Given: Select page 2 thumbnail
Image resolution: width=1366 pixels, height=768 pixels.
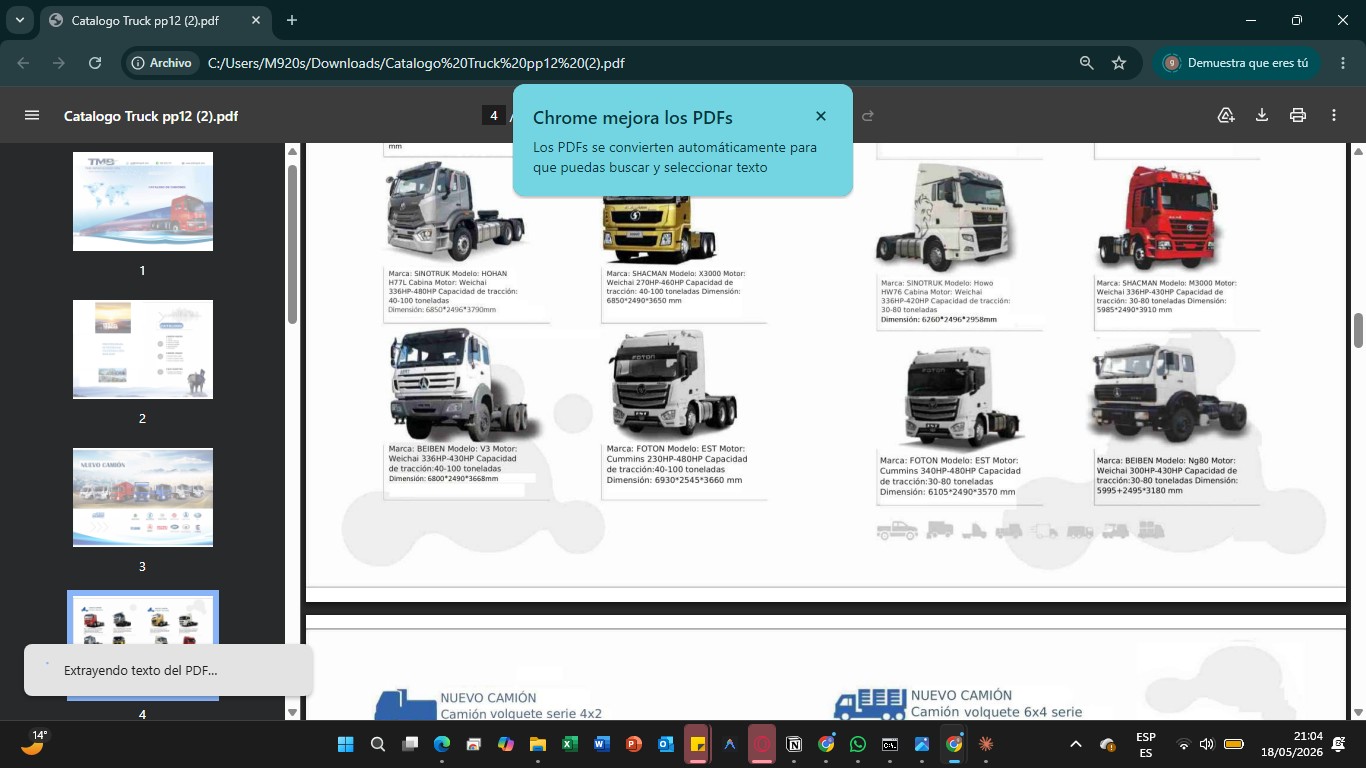Looking at the screenshot, I should [x=143, y=349].
